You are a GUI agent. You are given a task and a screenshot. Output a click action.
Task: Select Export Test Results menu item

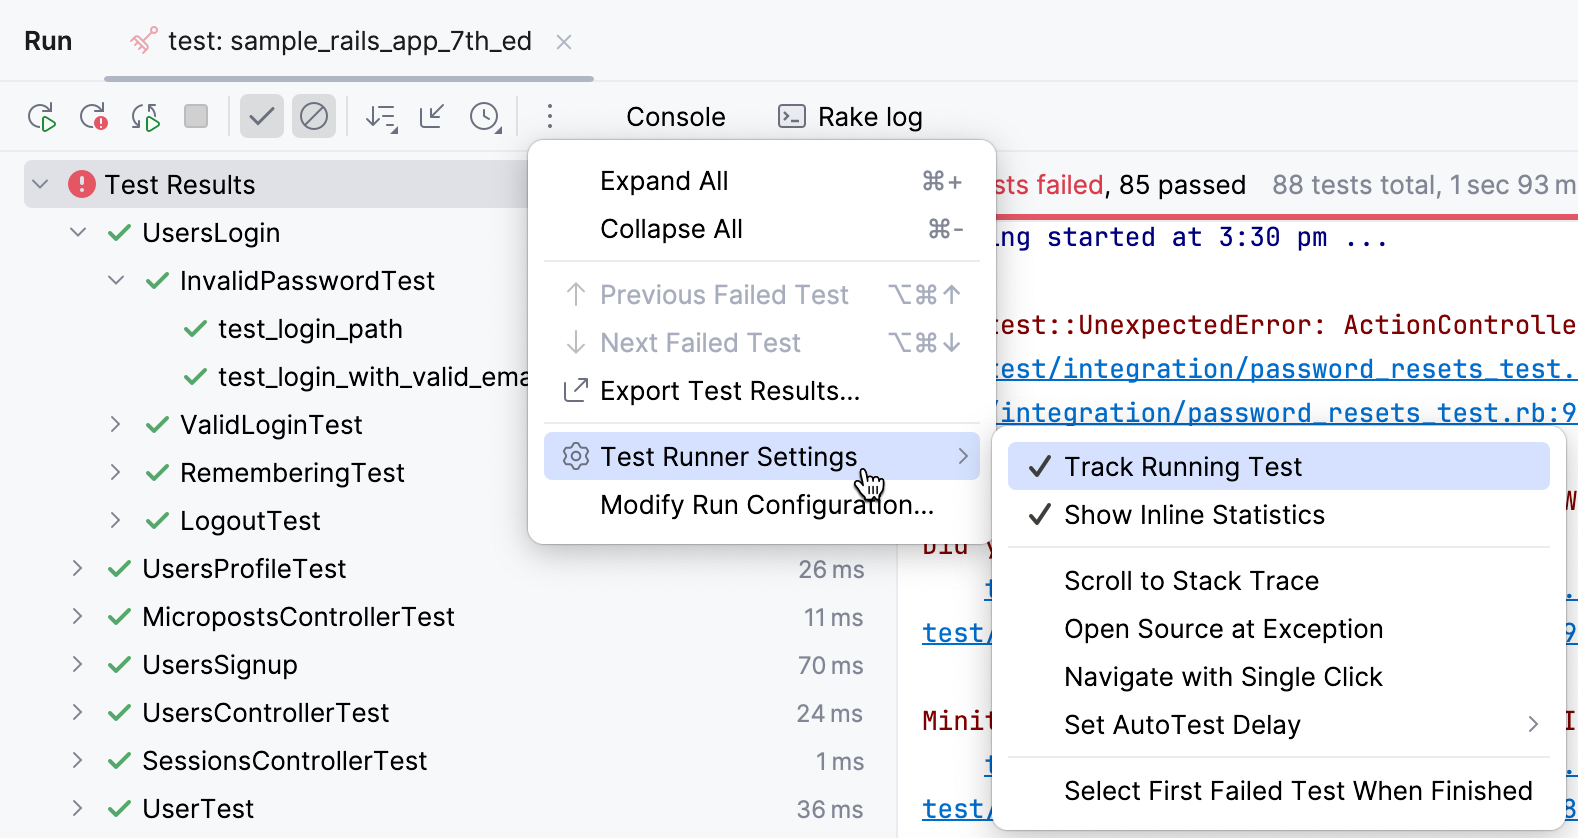[x=729, y=391]
